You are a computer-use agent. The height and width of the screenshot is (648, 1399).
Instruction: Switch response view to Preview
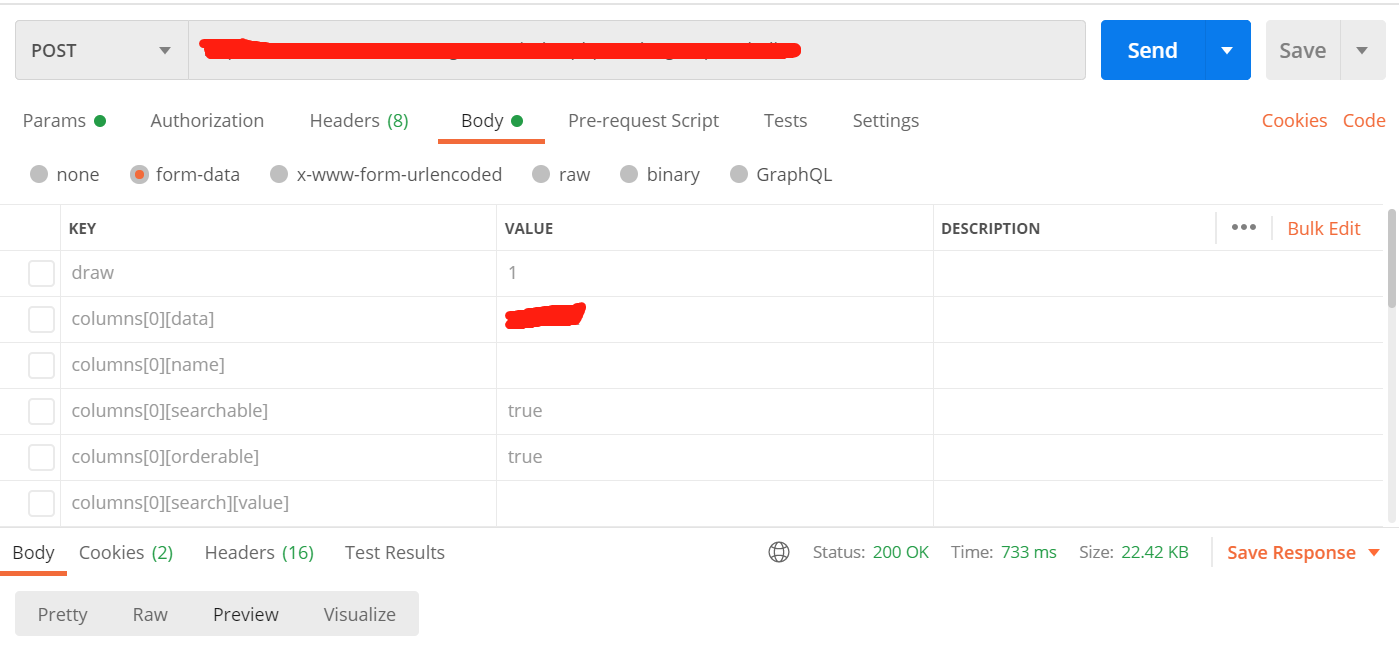pos(245,614)
